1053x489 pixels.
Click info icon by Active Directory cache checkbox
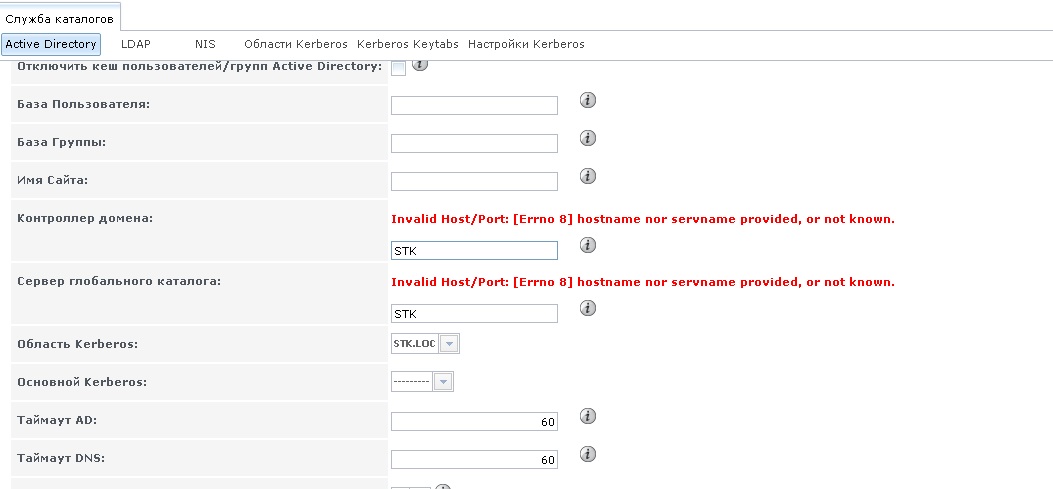(x=420, y=64)
